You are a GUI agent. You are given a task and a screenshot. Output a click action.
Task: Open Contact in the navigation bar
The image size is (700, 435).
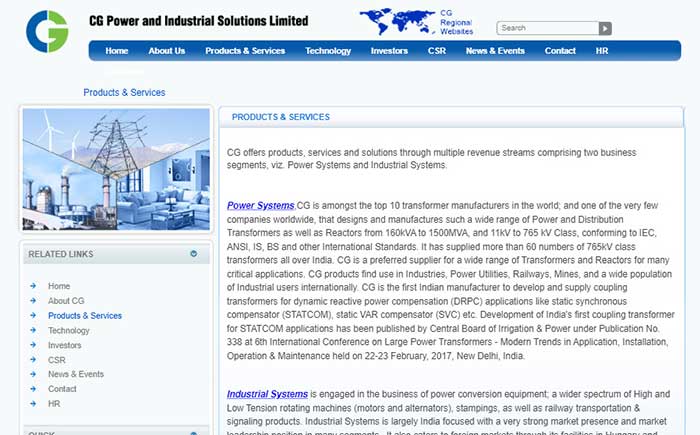[560, 51]
